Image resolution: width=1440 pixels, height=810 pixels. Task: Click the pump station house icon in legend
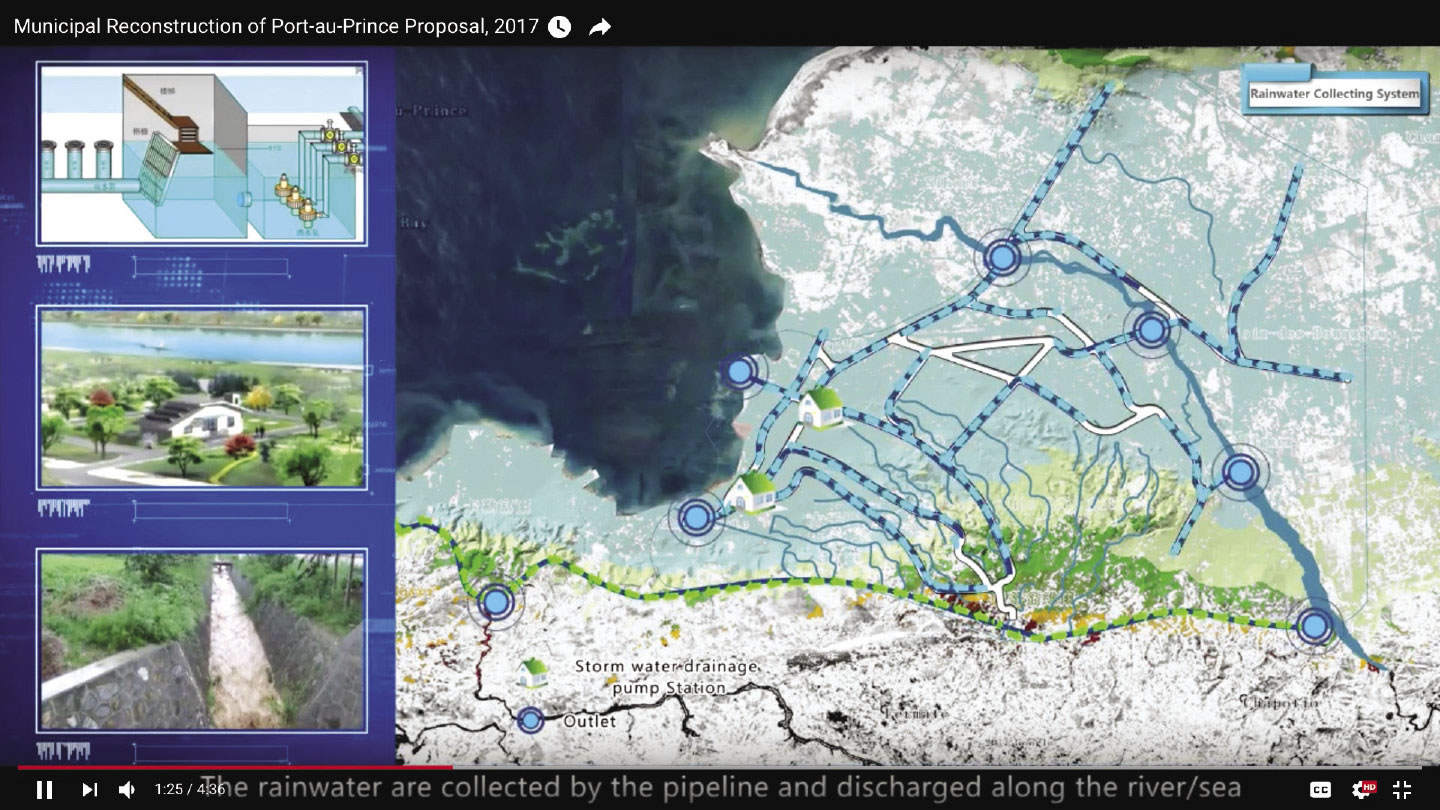(x=533, y=672)
